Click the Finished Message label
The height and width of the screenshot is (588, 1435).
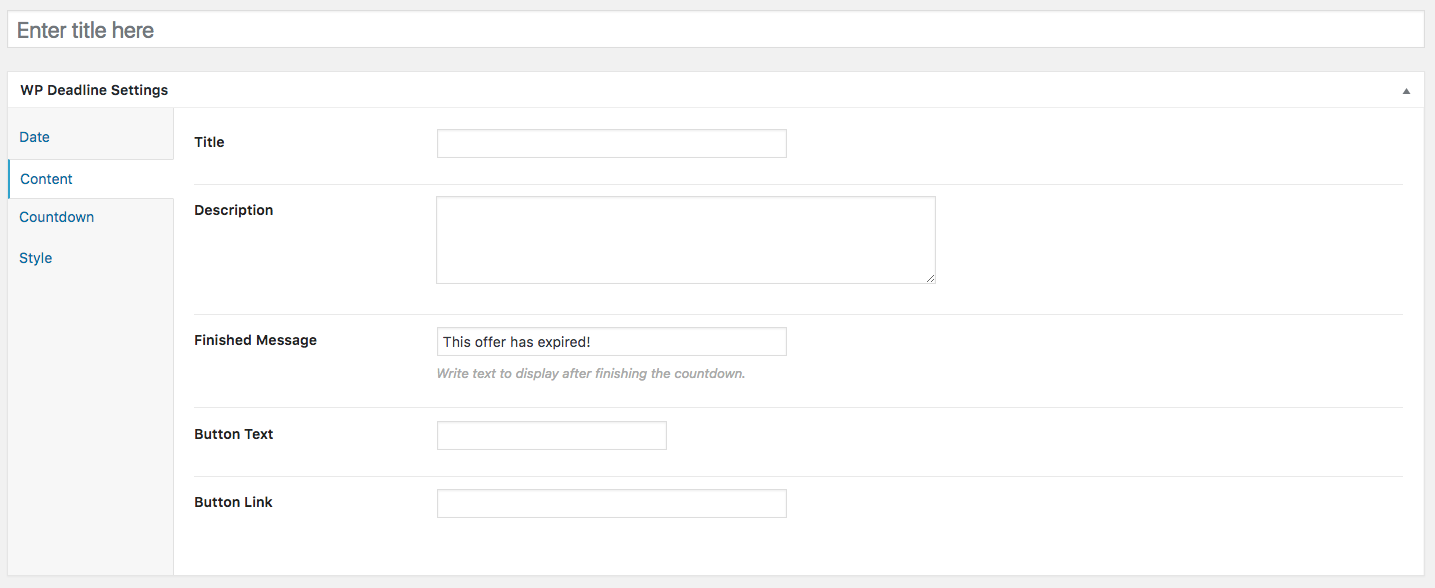click(255, 340)
